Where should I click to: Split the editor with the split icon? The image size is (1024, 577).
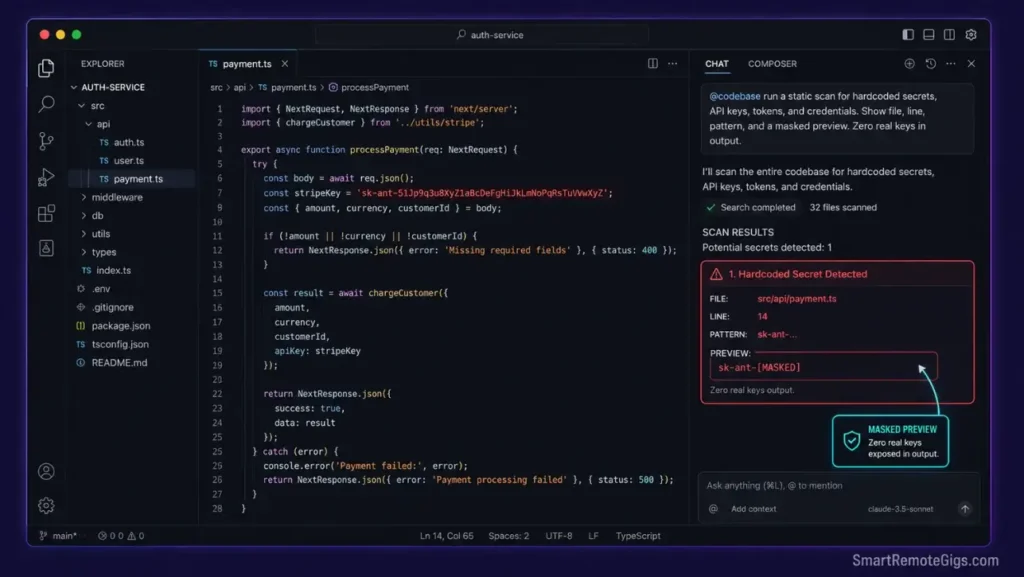click(652, 63)
